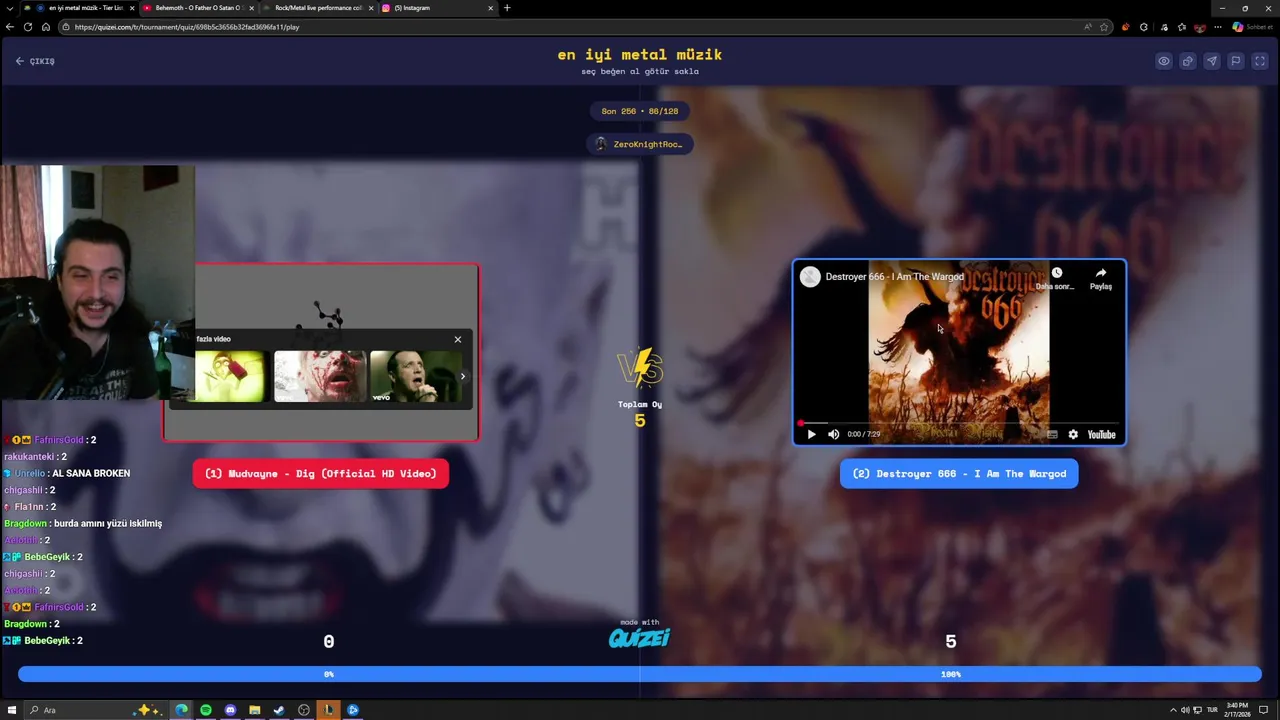Vote for Mudvayne - Dig button
Image resolution: width=1280 pixels, height=720 pixels.
point(321,474)
